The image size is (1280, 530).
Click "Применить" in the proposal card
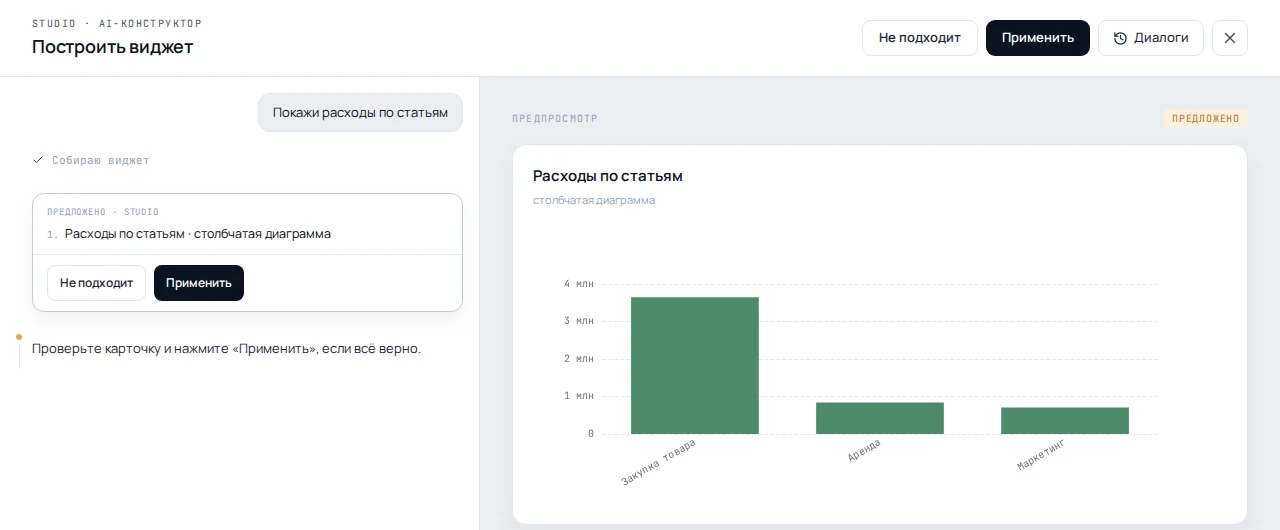tap(199, 283)
